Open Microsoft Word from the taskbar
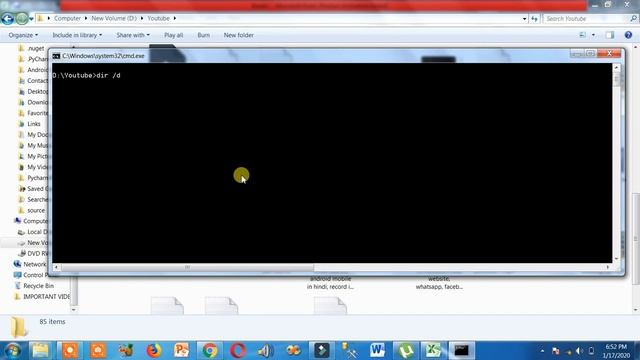 377,351
